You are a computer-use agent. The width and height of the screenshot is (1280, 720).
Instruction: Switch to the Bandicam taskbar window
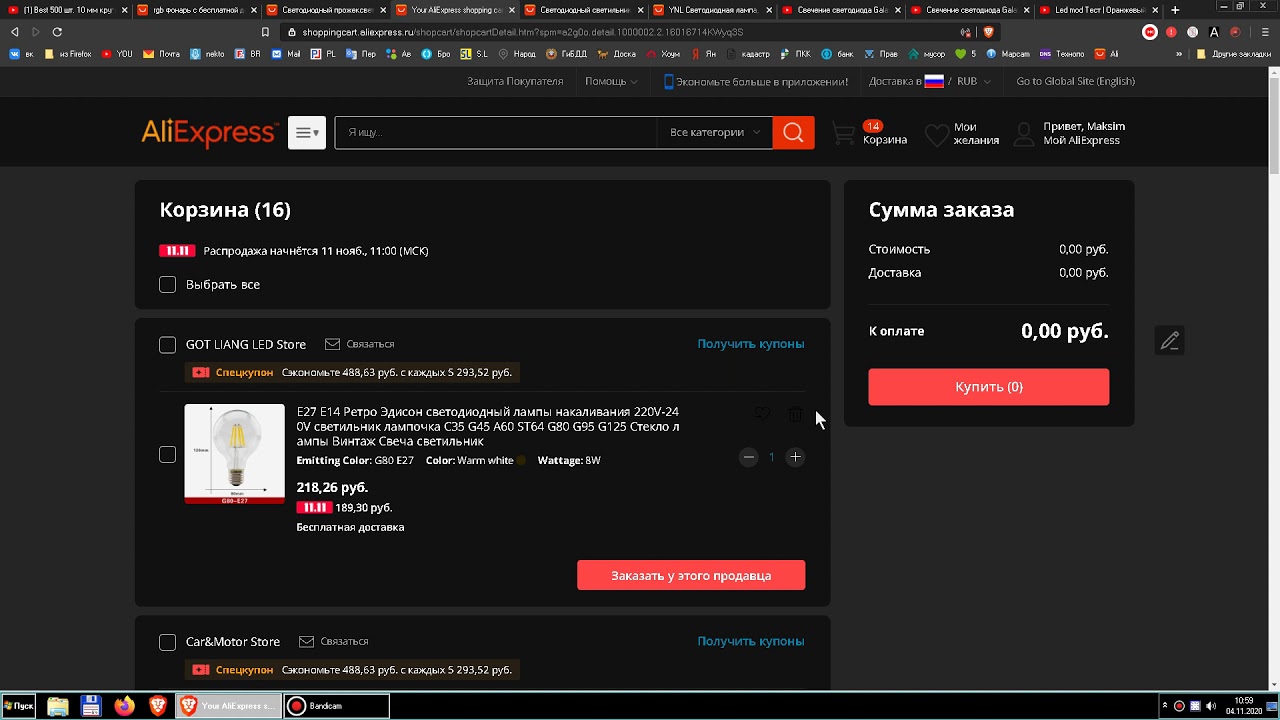[x=336, y=706]
